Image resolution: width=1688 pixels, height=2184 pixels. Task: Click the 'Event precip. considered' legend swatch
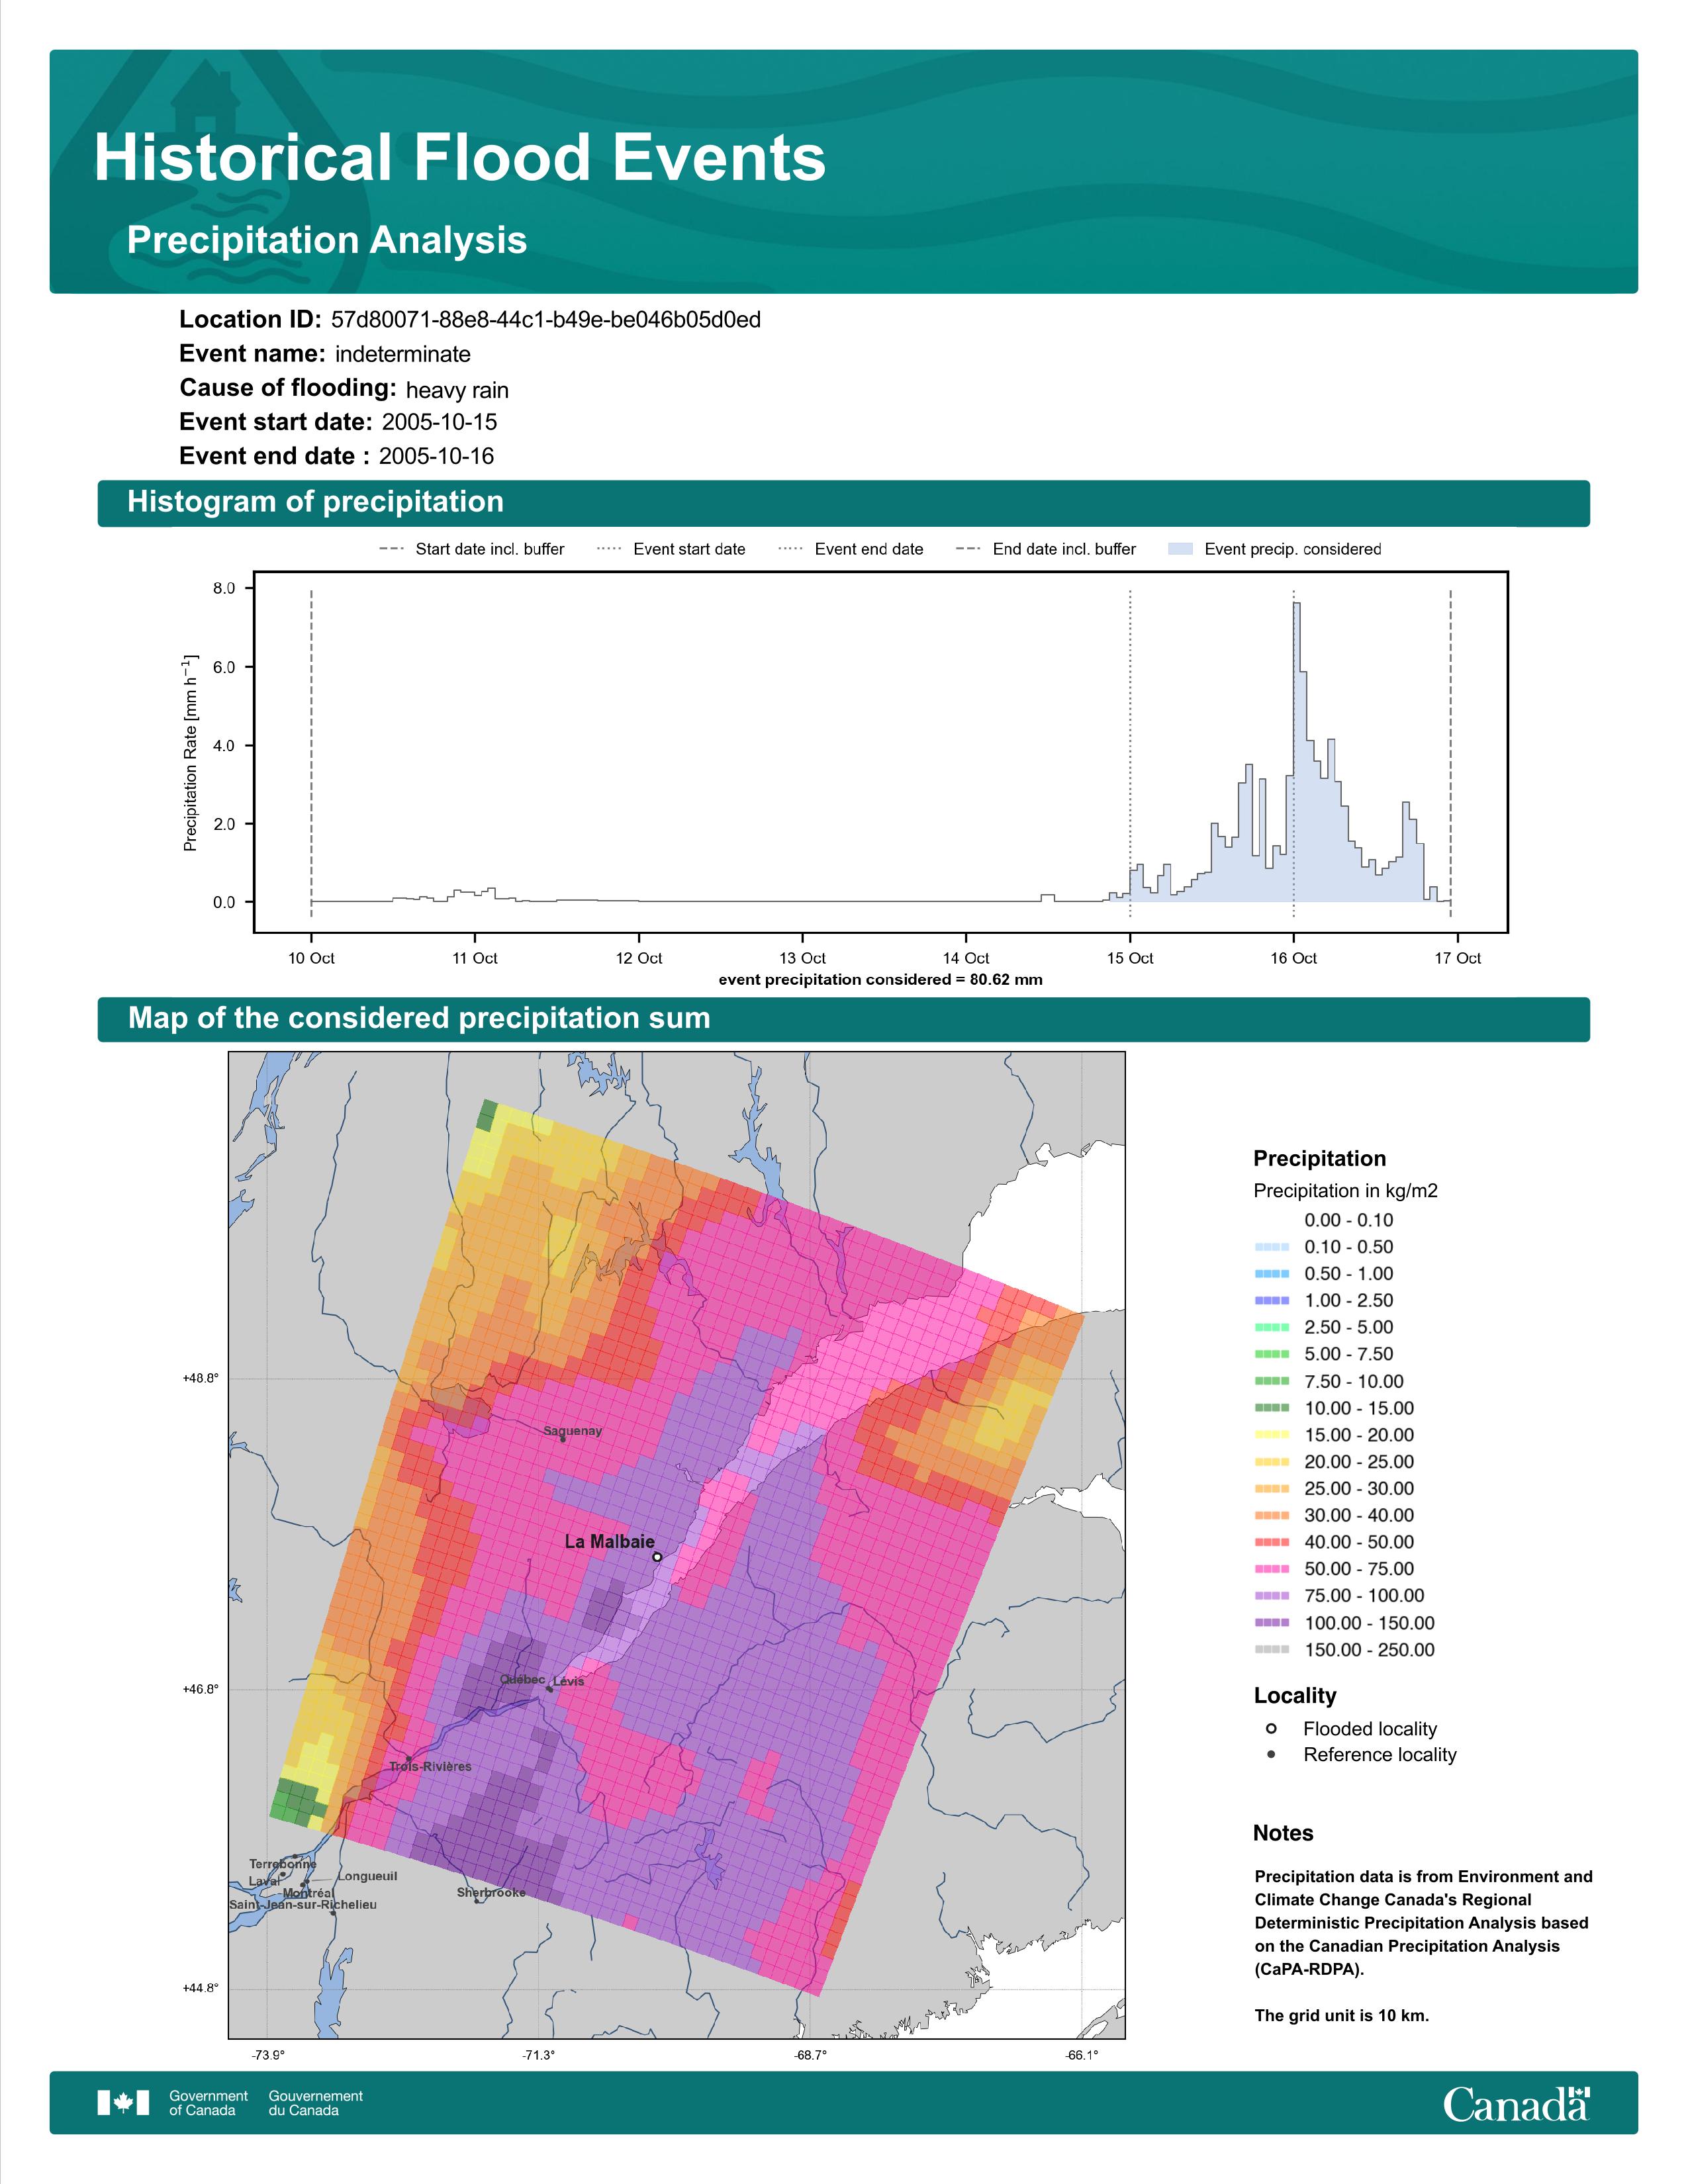(x=1181, y=549)
